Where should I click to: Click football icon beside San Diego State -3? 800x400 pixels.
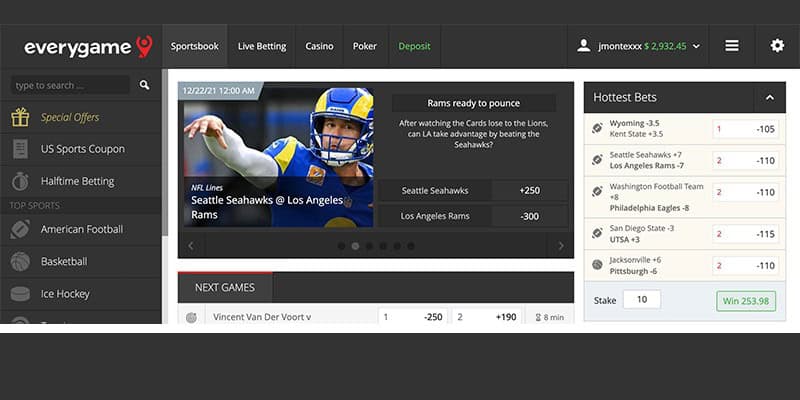point(597,233)
